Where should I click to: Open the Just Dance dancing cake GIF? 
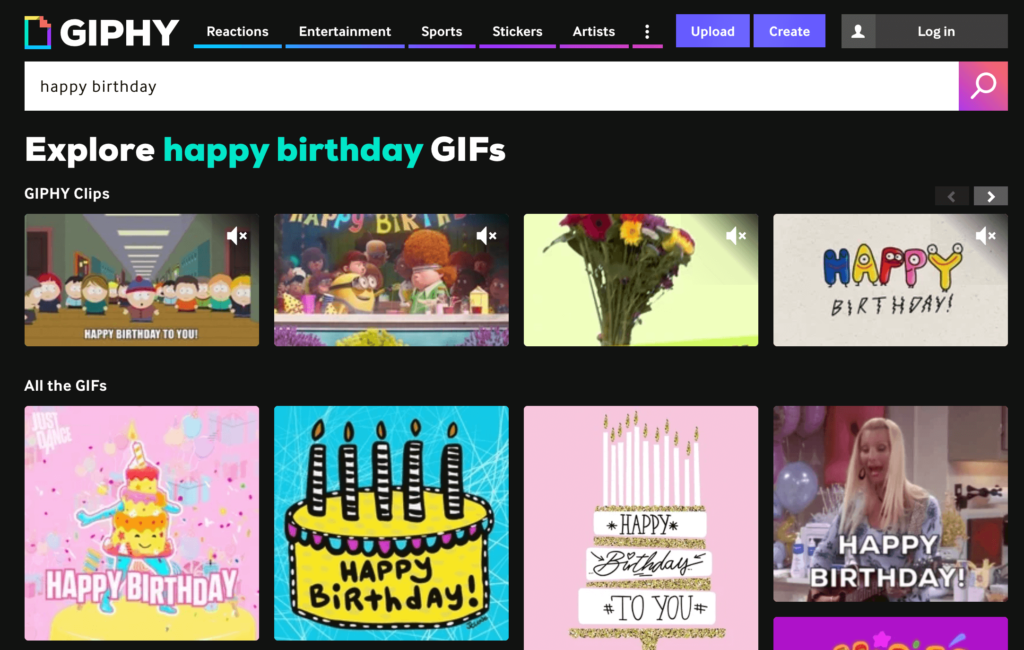click(142, 523)
